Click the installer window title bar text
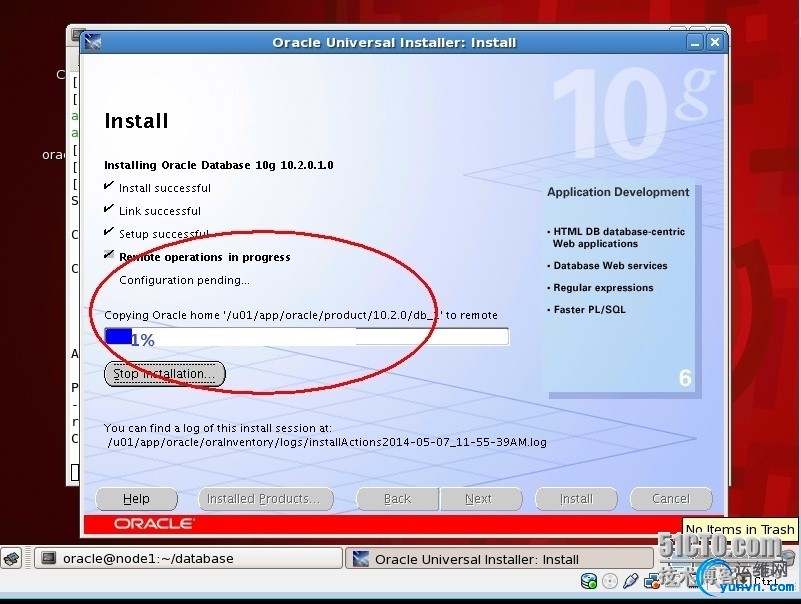The width and height of the screenshot is (801, 604). pos(394,42)
